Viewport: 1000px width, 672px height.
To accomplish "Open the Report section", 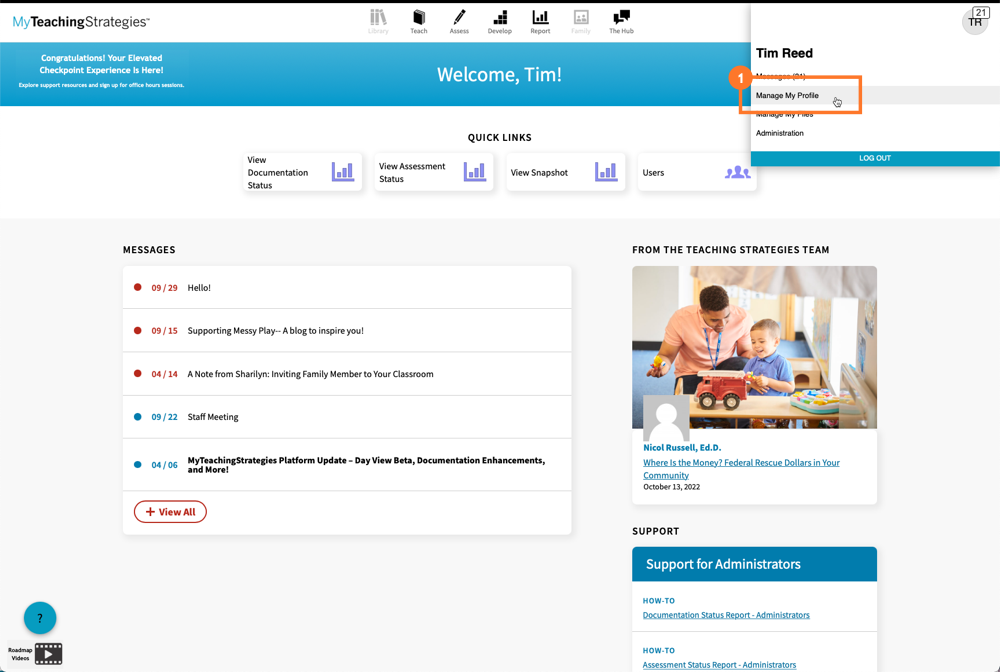I will pos(540,20).
